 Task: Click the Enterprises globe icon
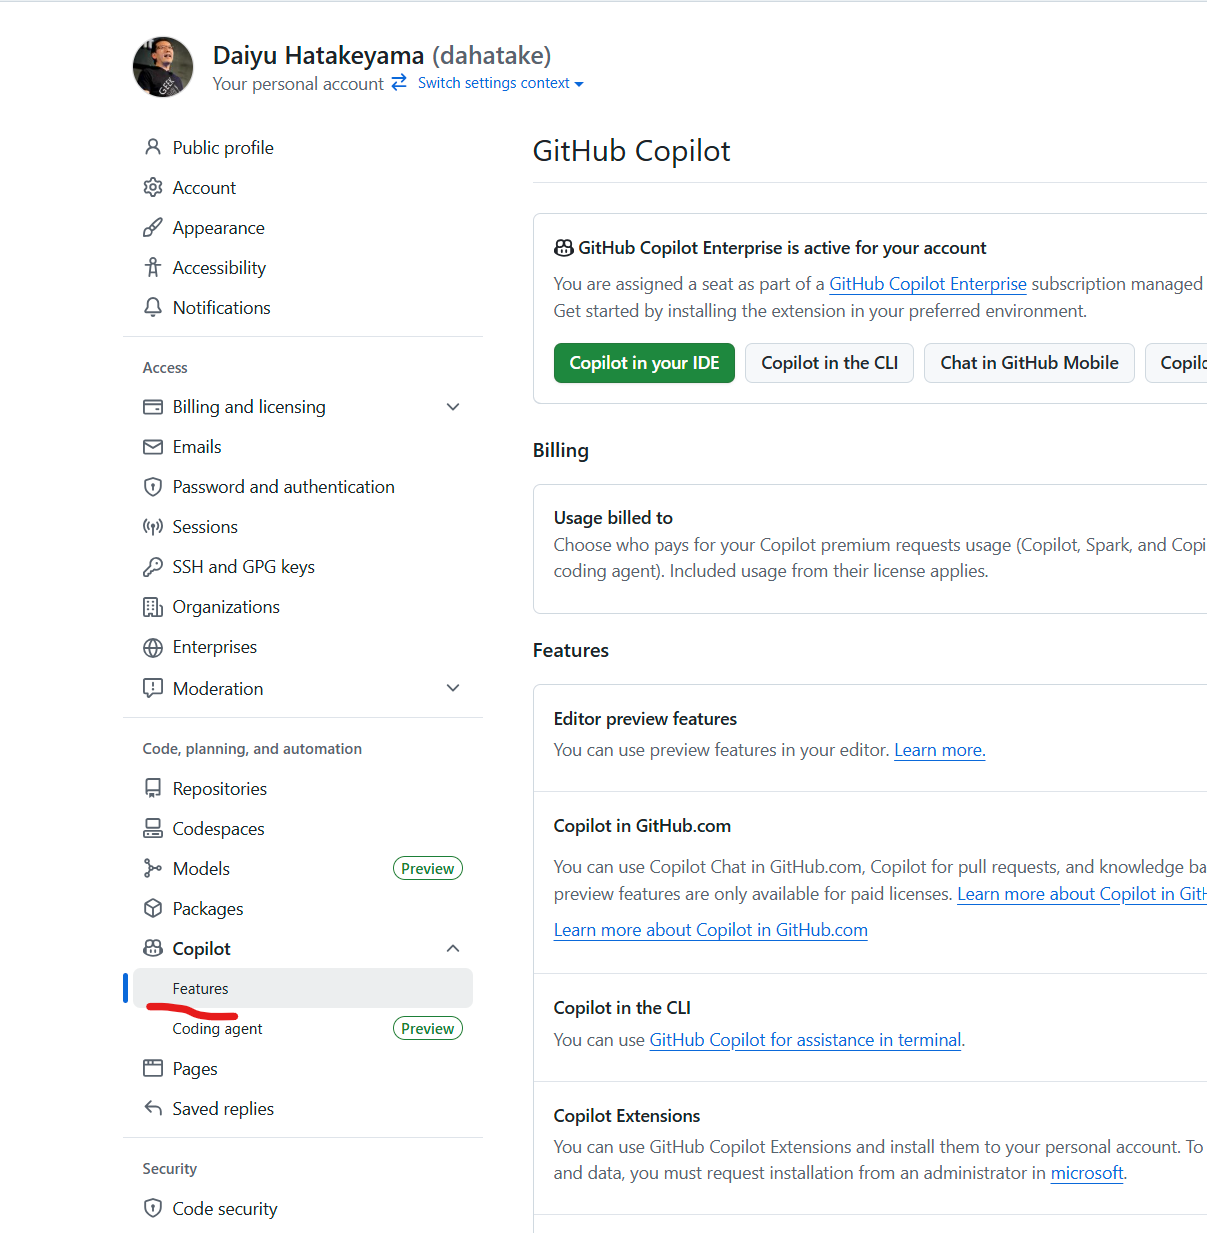(x=153, y=646)
